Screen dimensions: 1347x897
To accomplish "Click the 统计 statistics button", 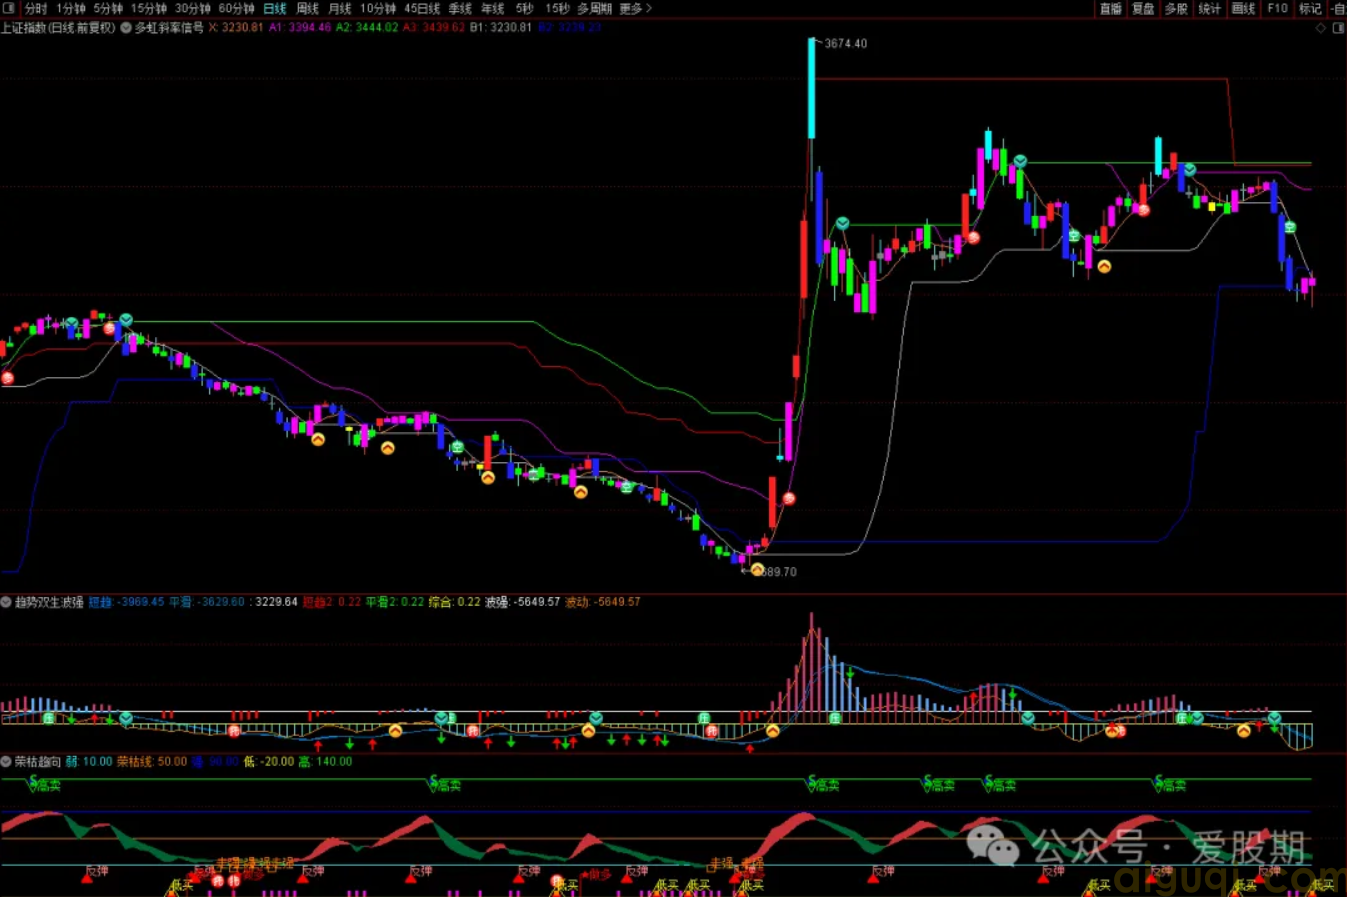I will click(1209, 8).
